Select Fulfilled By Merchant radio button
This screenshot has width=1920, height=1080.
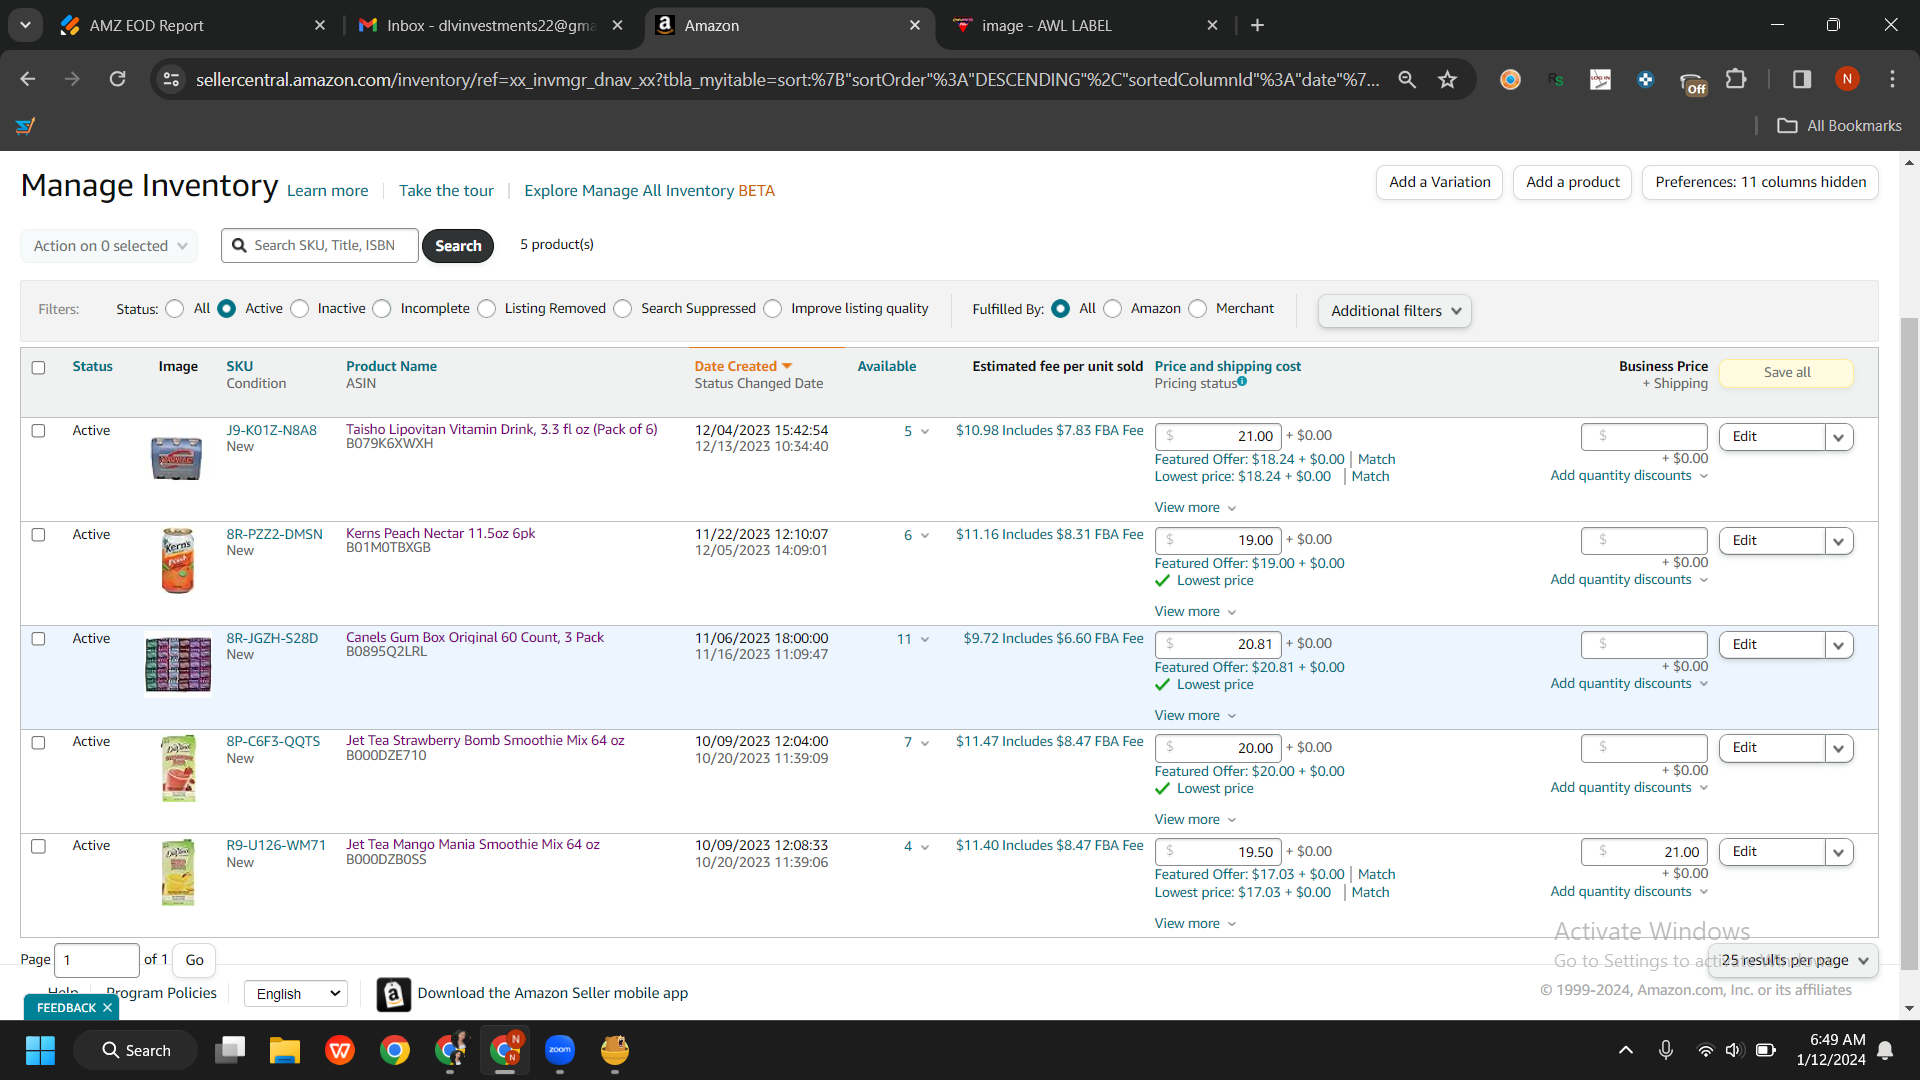pyautogui.click(x=1198, y=309)
